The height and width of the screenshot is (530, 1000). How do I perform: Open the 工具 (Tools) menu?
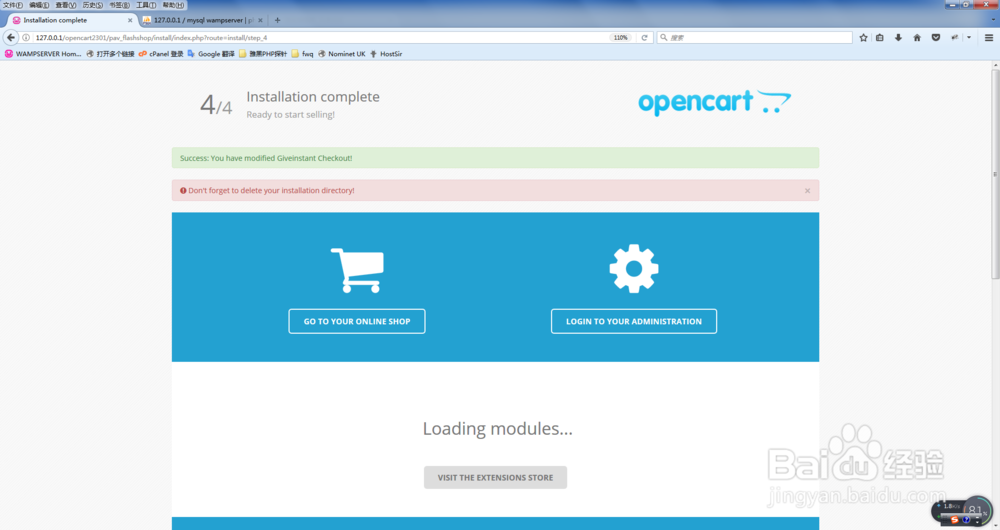146,5
